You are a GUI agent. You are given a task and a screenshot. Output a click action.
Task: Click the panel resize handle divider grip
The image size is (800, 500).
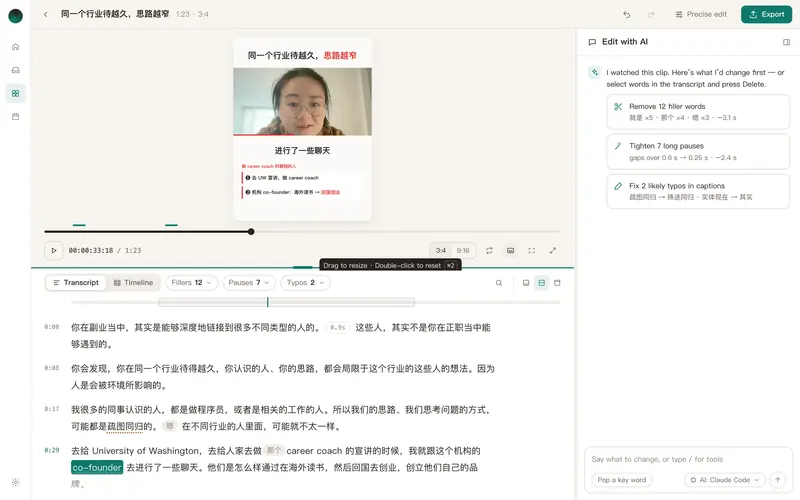303,267
